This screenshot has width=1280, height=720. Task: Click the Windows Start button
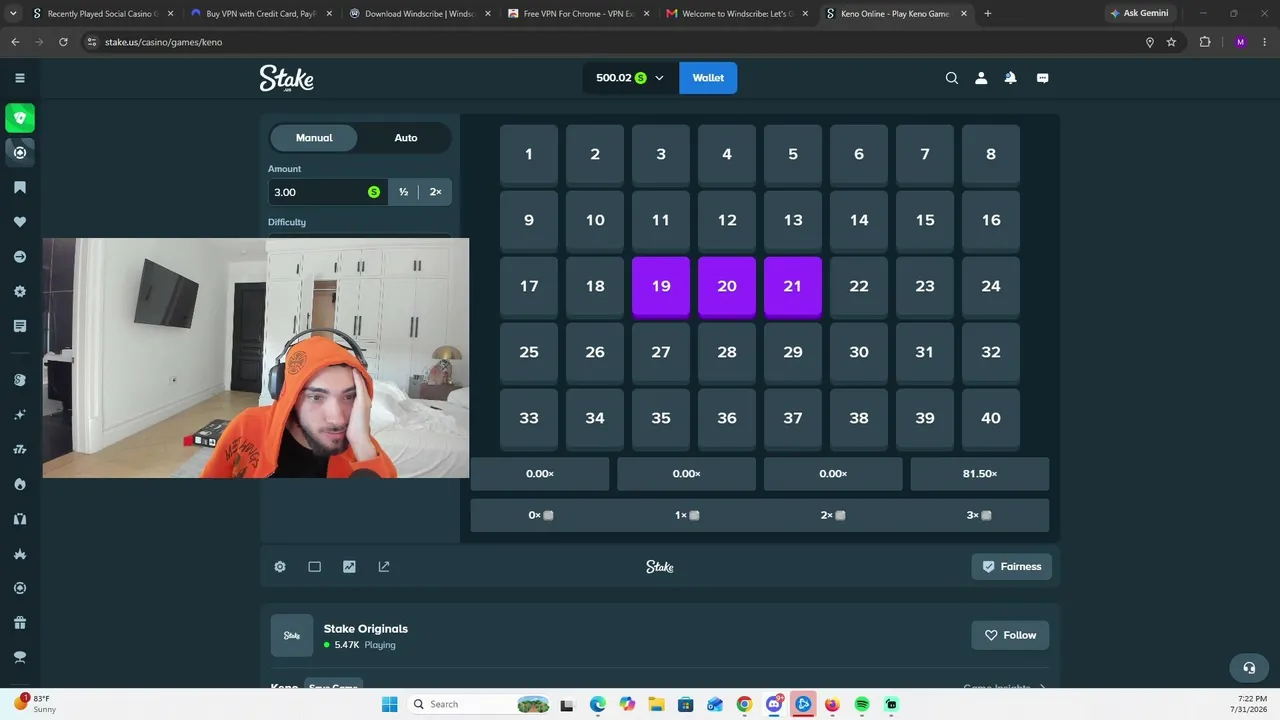(x=389, y=704)
